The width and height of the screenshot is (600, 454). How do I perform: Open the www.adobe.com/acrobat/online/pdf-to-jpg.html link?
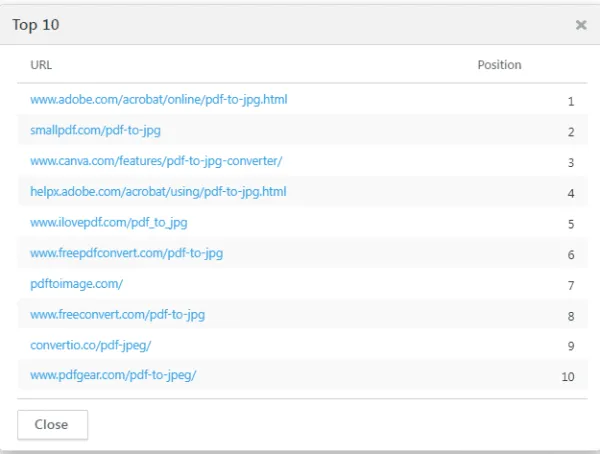click(159, 100)
